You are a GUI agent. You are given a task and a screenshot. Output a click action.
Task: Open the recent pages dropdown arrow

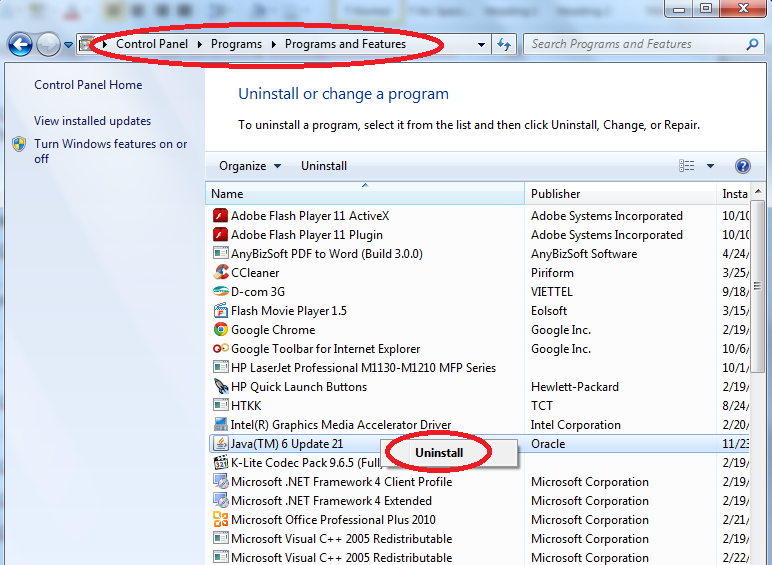click(x=68, y=45)
